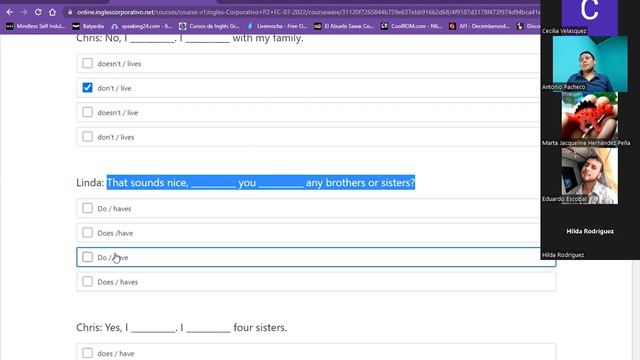Reload the page with the refresh icon
640x360 pixels.
click(38, 12)
